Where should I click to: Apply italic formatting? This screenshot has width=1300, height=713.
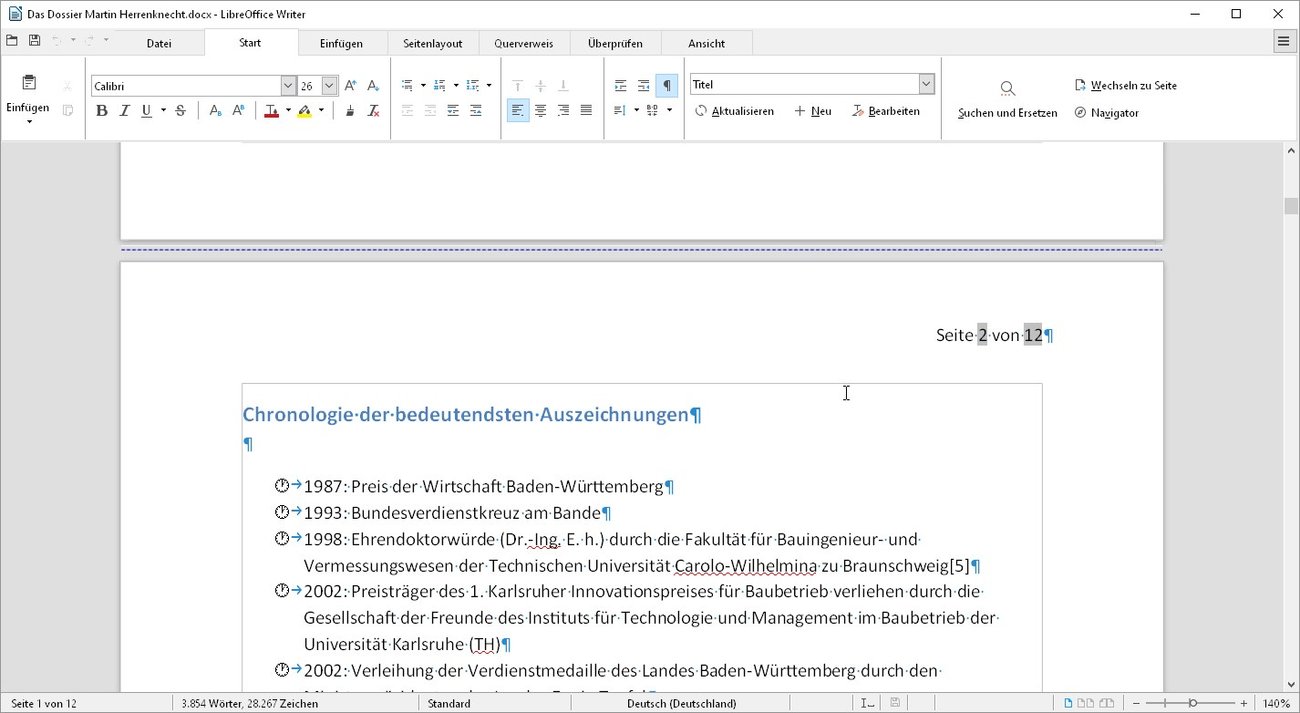pyautogui.click(x=124, y=110)
